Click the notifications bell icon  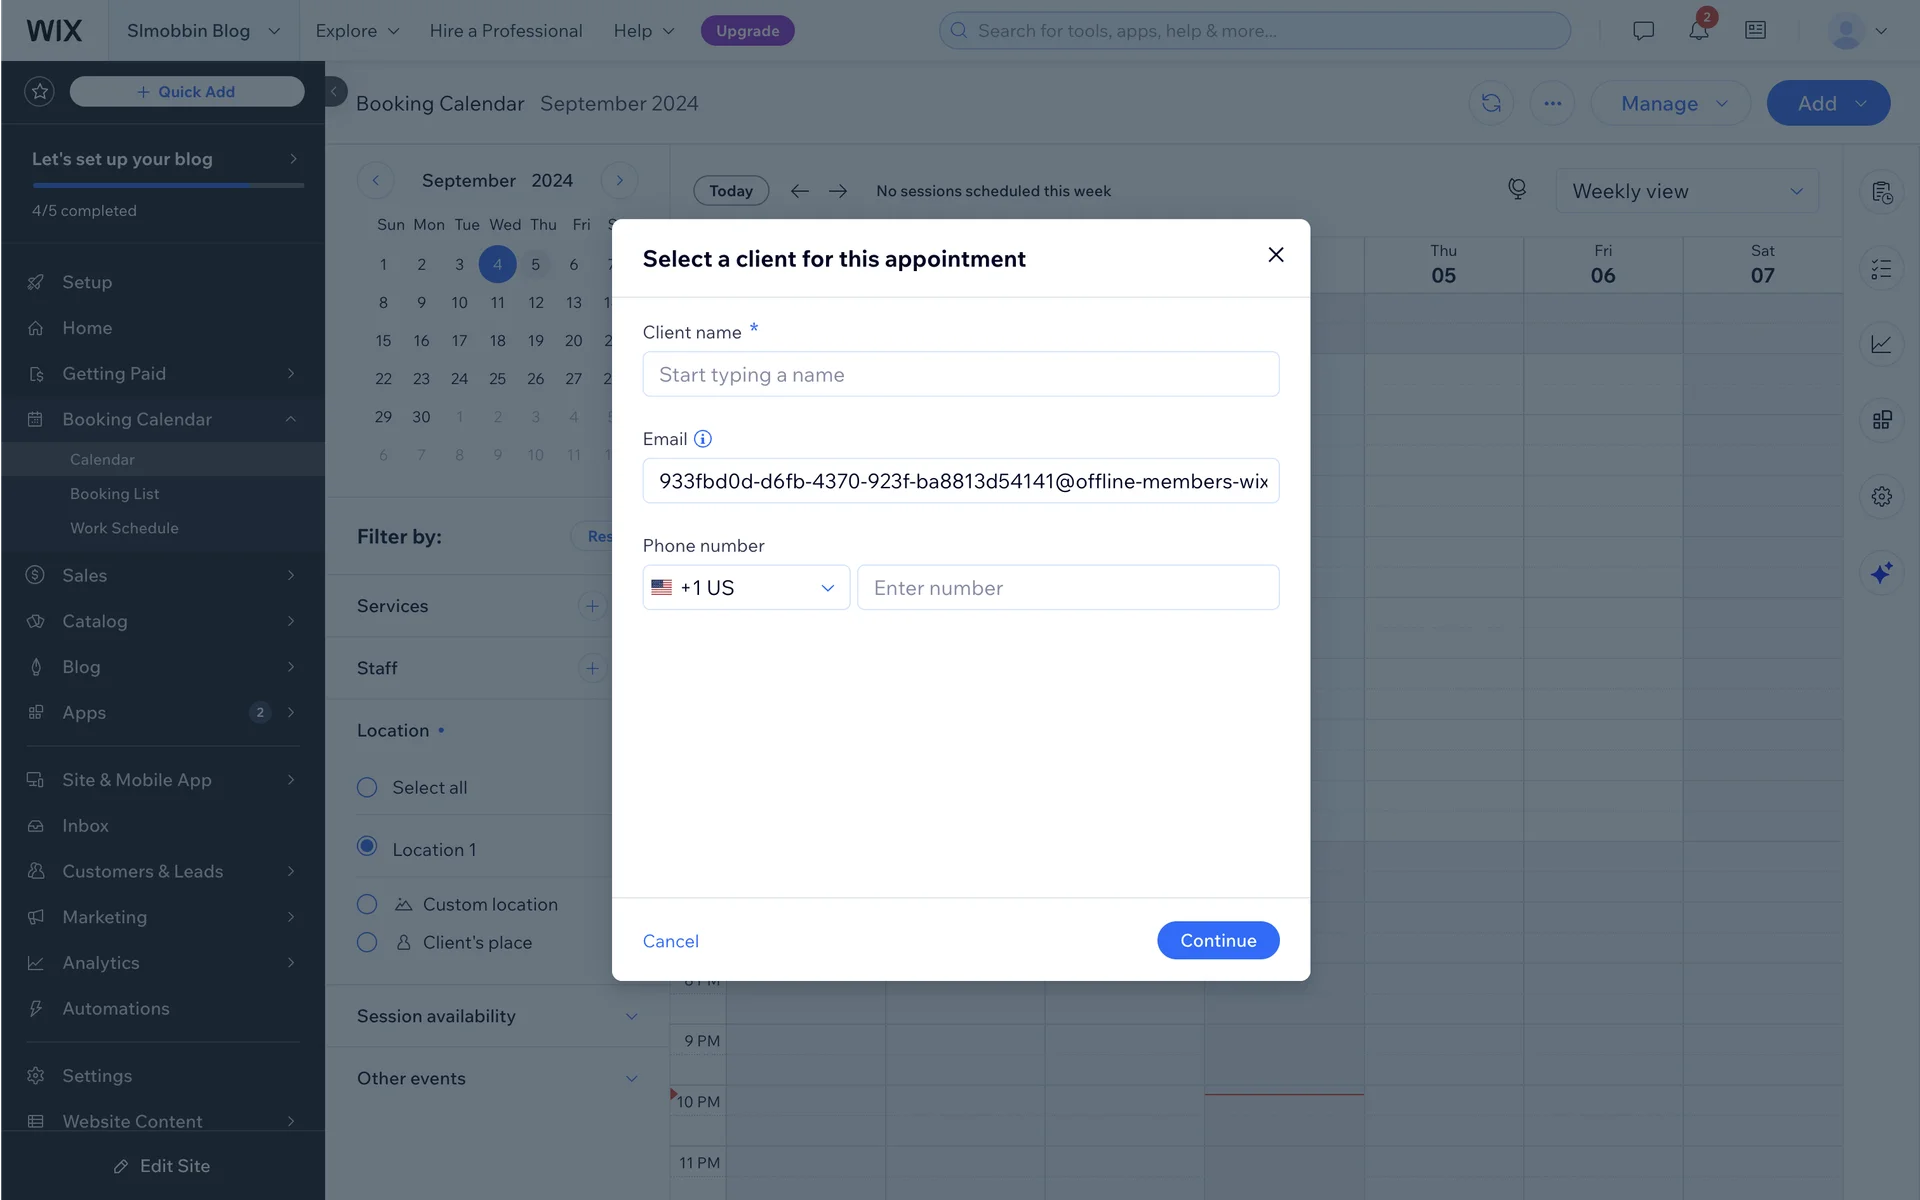(x=1698, y=31)
